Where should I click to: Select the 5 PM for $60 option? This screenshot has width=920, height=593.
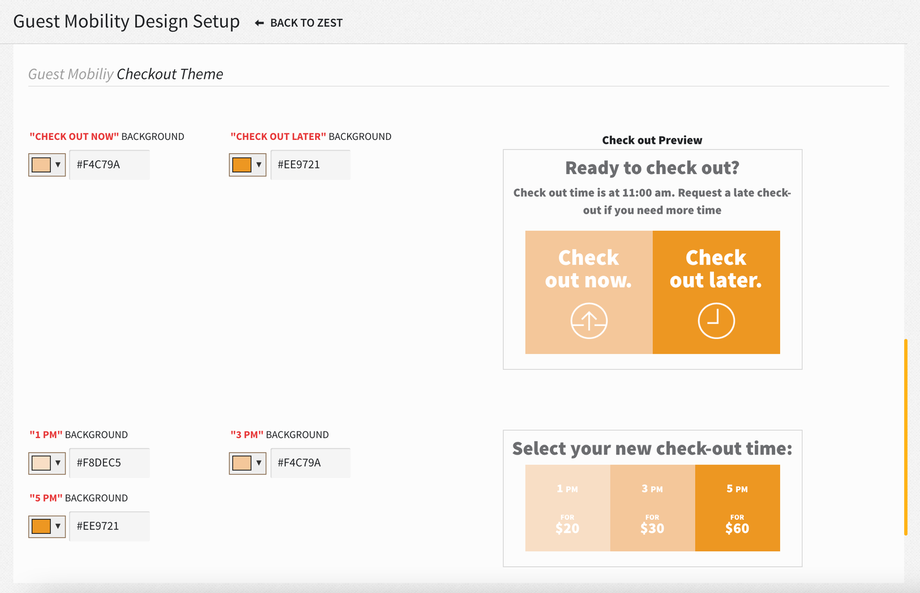(x=738, y=508)
